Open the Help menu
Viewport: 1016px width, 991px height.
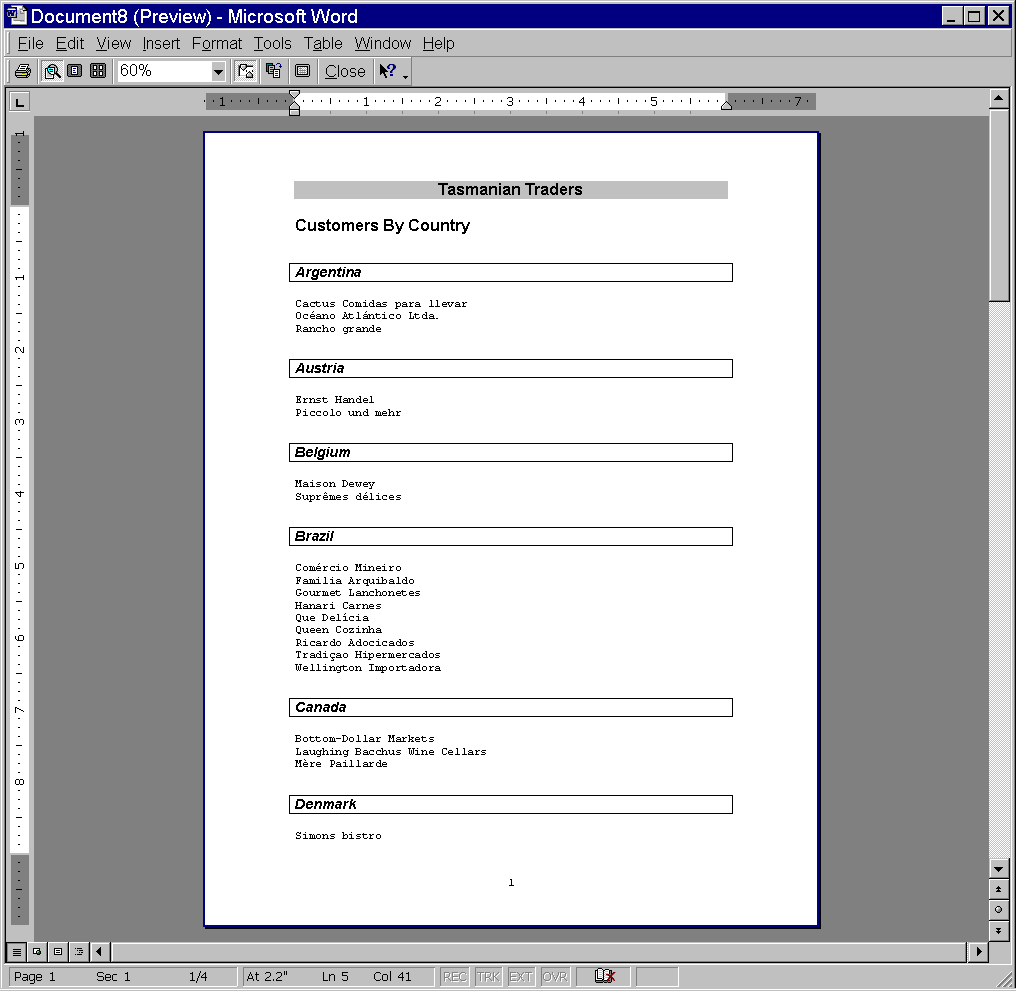438,43
